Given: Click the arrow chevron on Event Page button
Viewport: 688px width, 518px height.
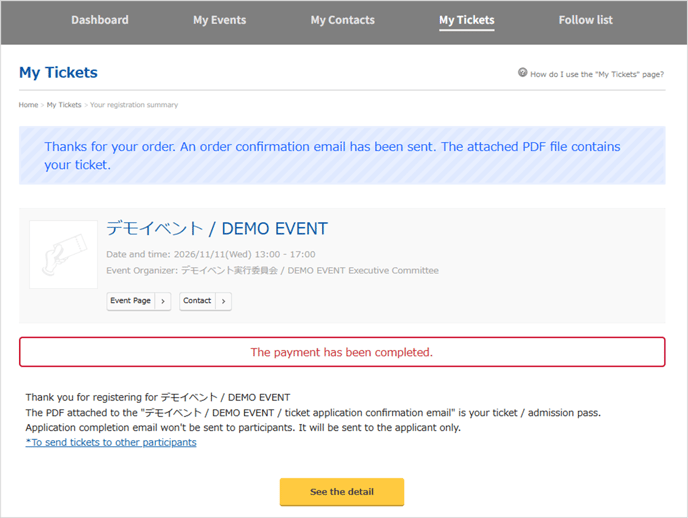Looking at the screenshot, I should point(163,301).
